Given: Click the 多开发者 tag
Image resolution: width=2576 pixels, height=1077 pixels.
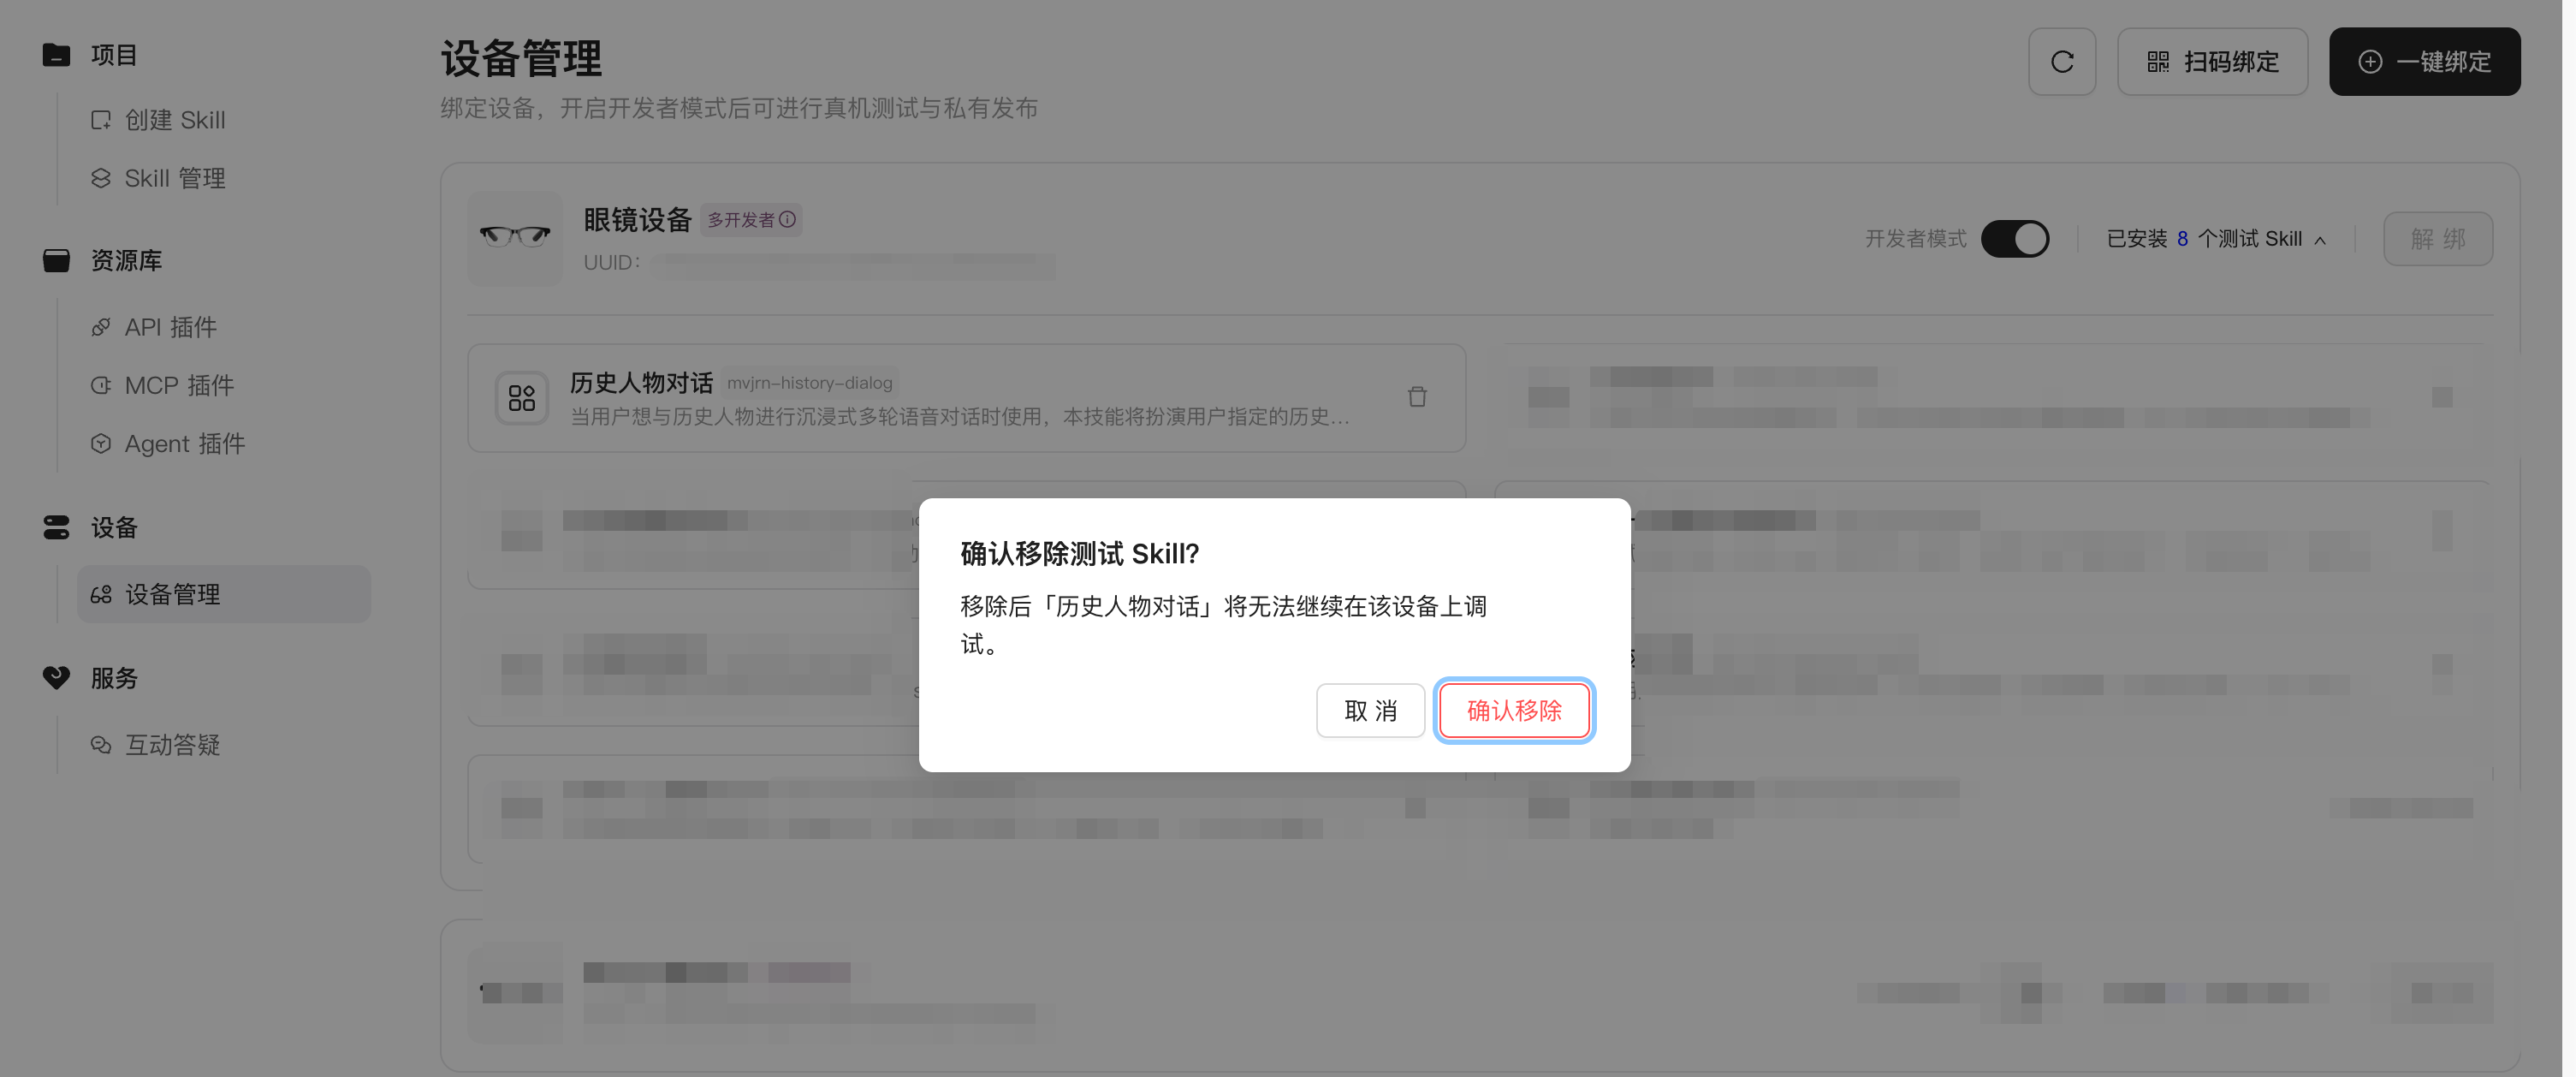Looking at the screenshot, I should (751, 219).
